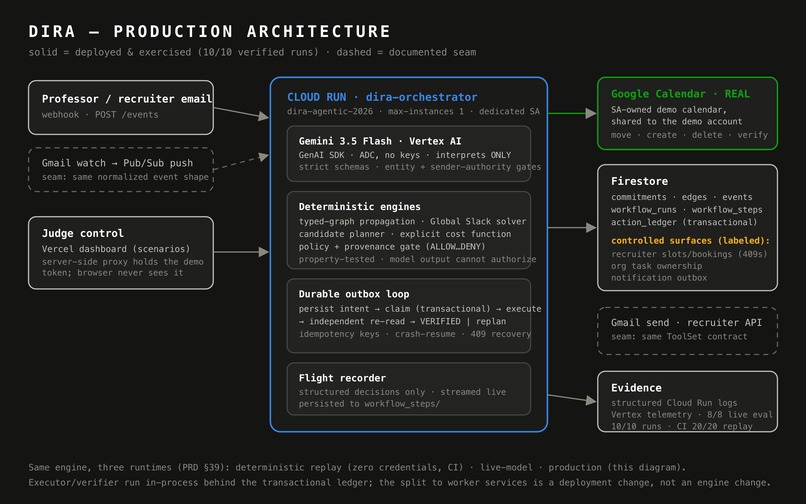The height and width of the screenshot is (504, 806).
Task: Select the Firestore box heading
Action: point(639,181)
